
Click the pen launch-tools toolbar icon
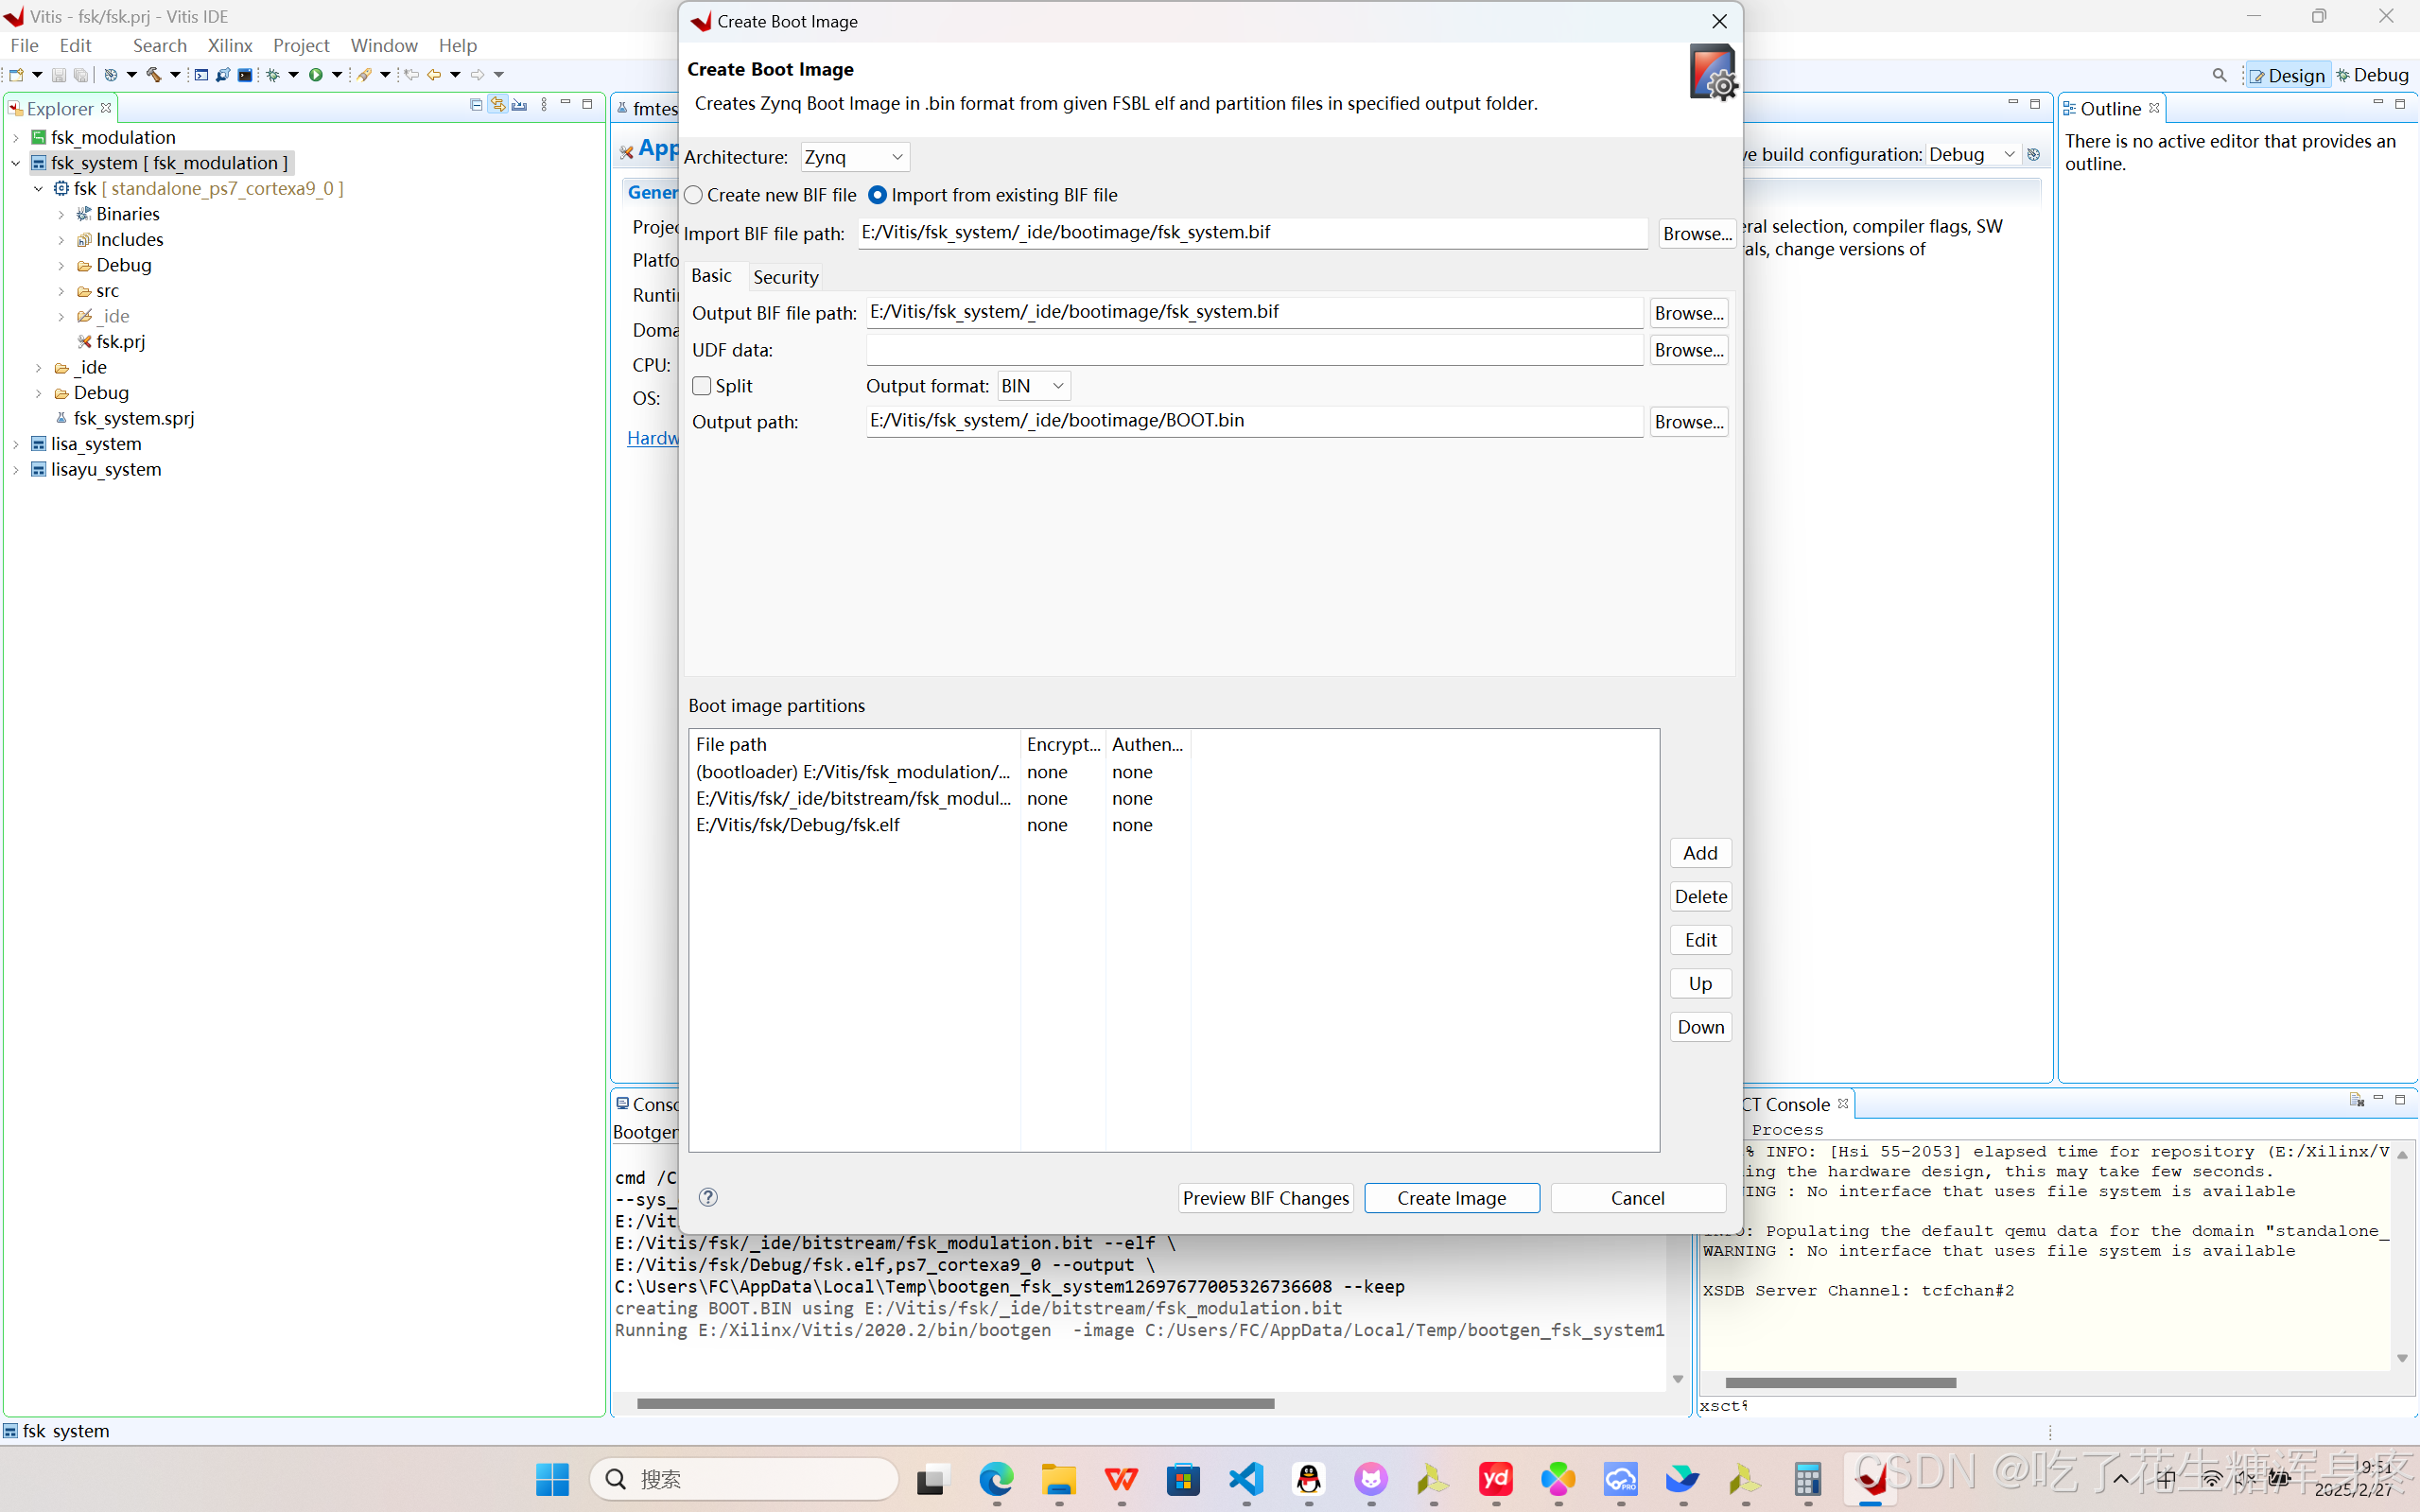pyautogui.click(x=364, y=75)
